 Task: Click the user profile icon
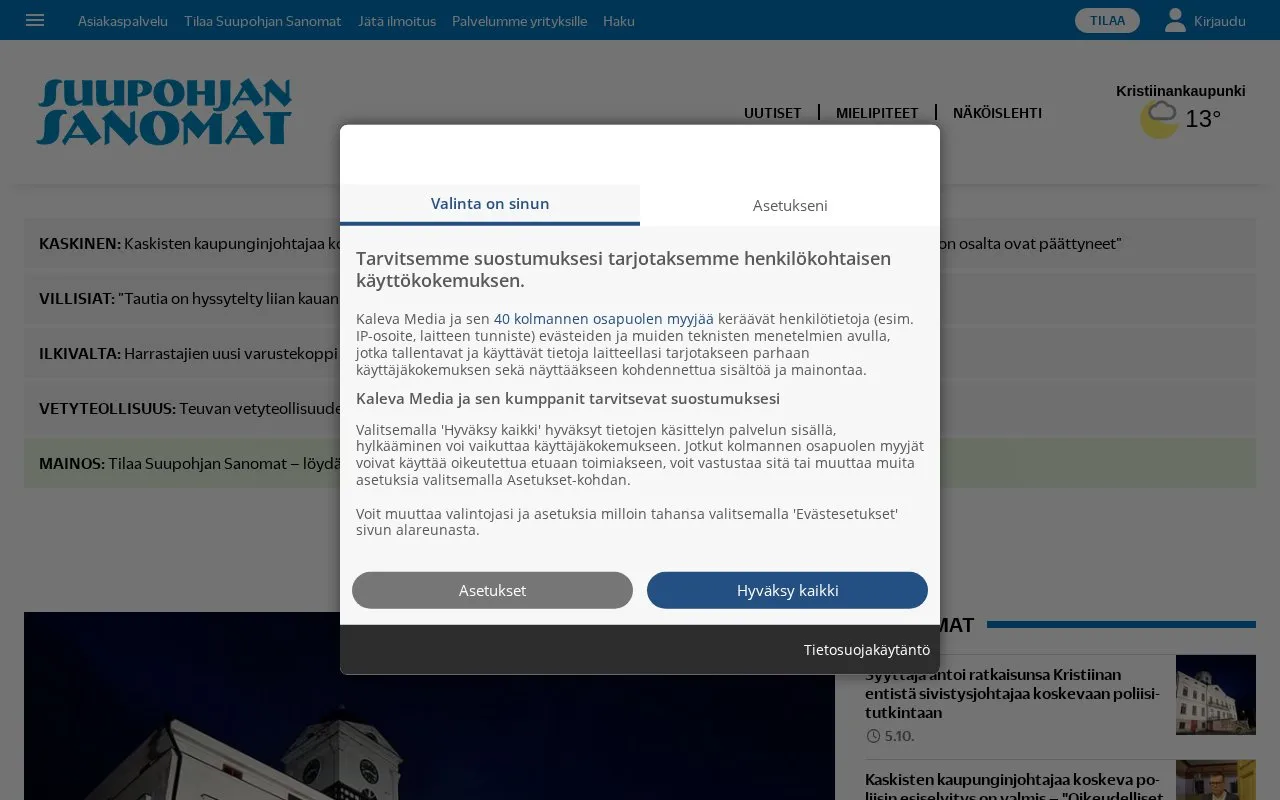(1175, 20)
